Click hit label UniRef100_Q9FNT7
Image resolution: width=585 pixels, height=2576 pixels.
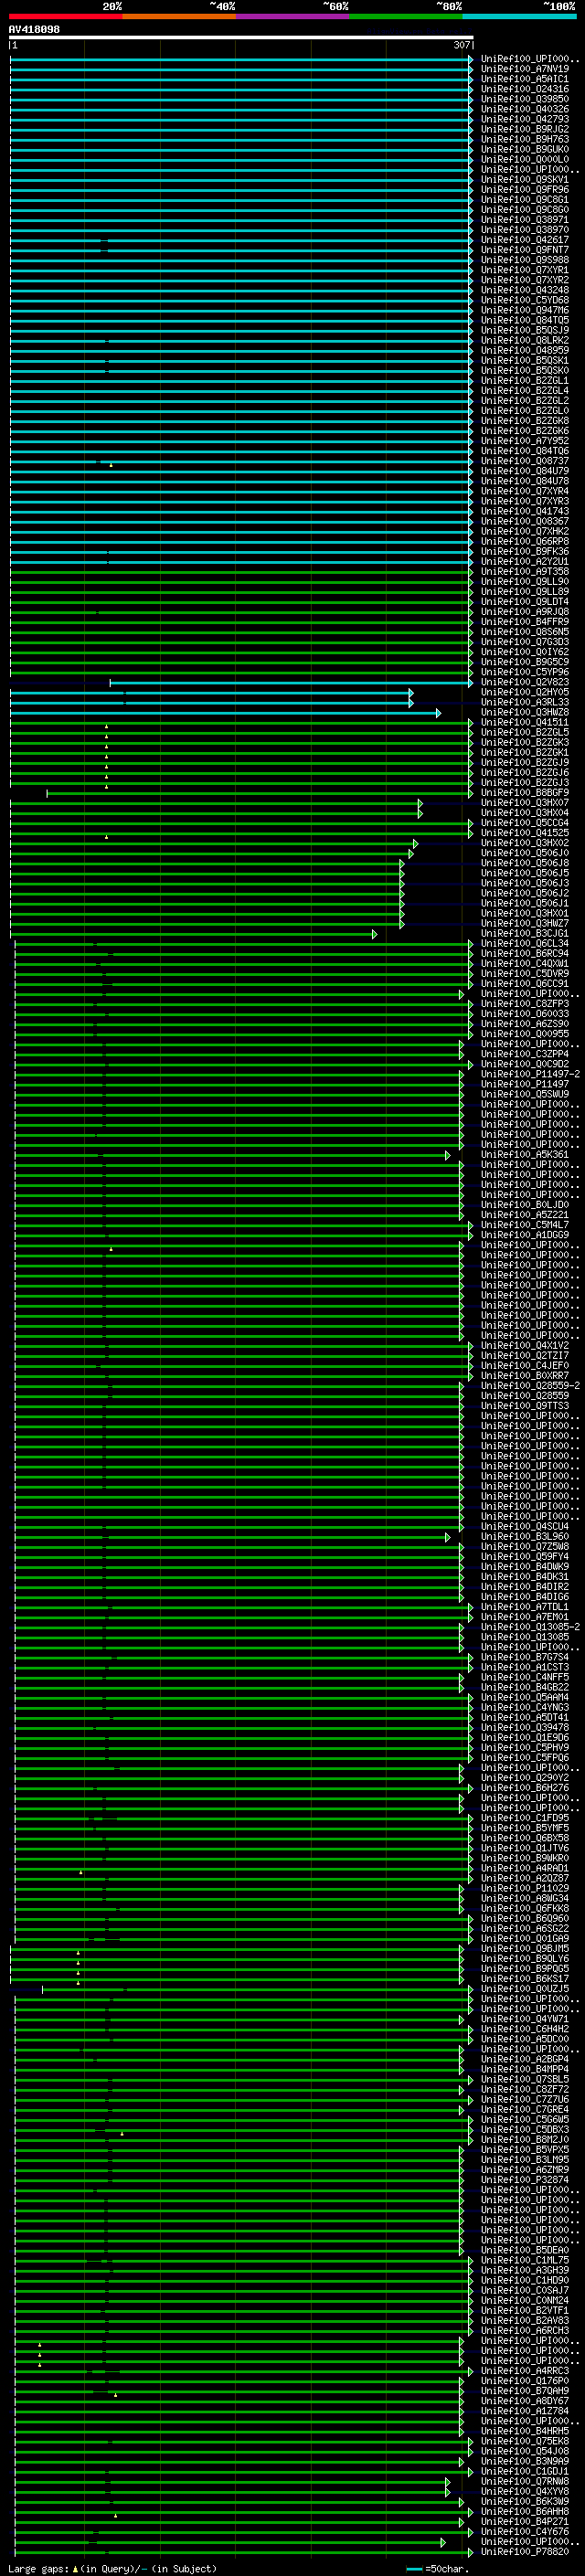click(525, 250)
